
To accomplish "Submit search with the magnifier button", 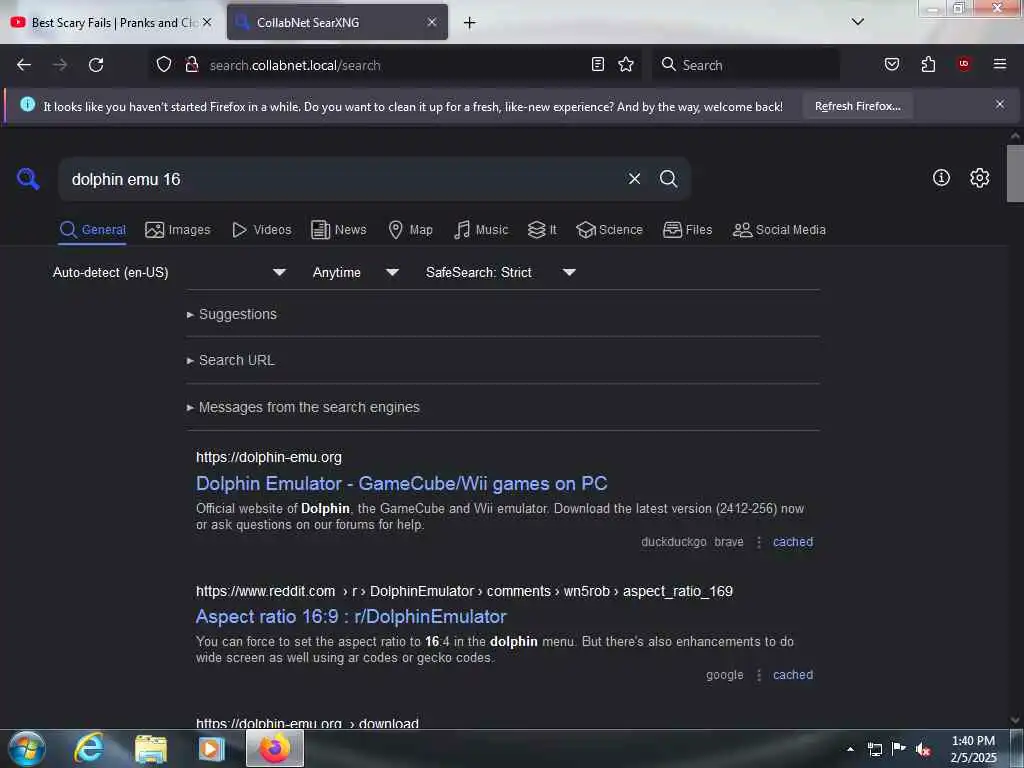I will click(668, 178).
